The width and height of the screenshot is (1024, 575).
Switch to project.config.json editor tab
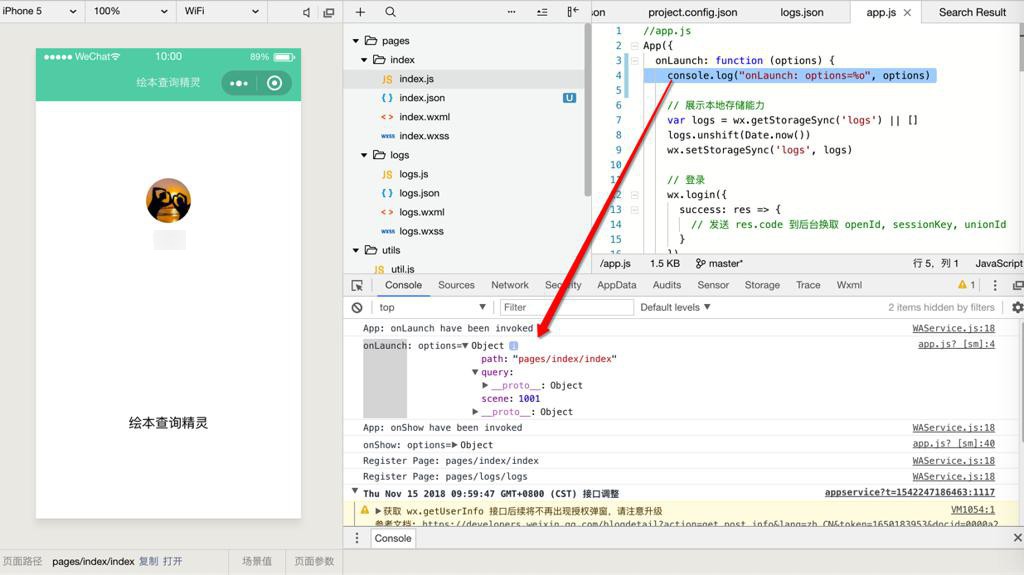pyautogui.click(x=692, y=12)
